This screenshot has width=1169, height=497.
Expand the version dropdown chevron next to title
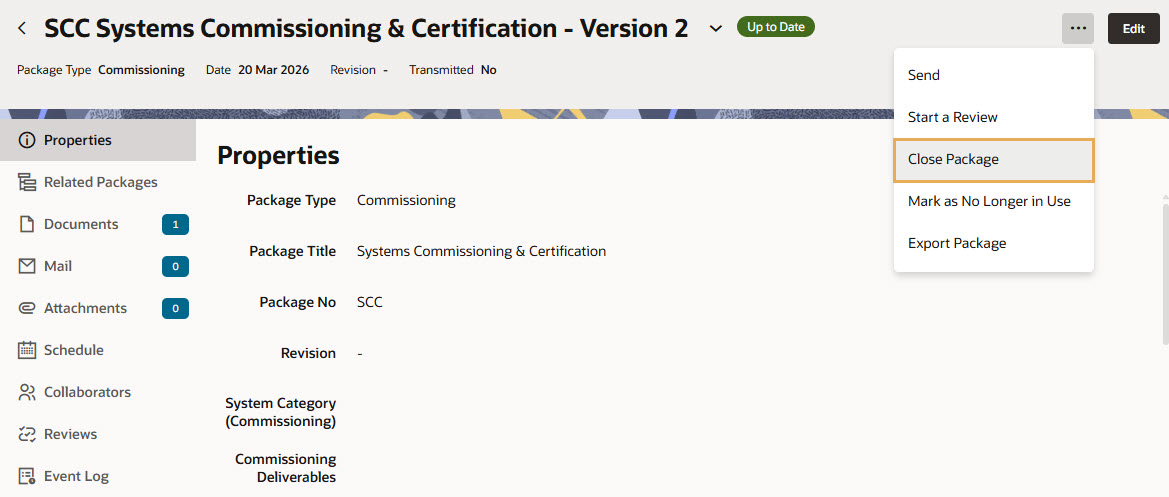[715, 29]
